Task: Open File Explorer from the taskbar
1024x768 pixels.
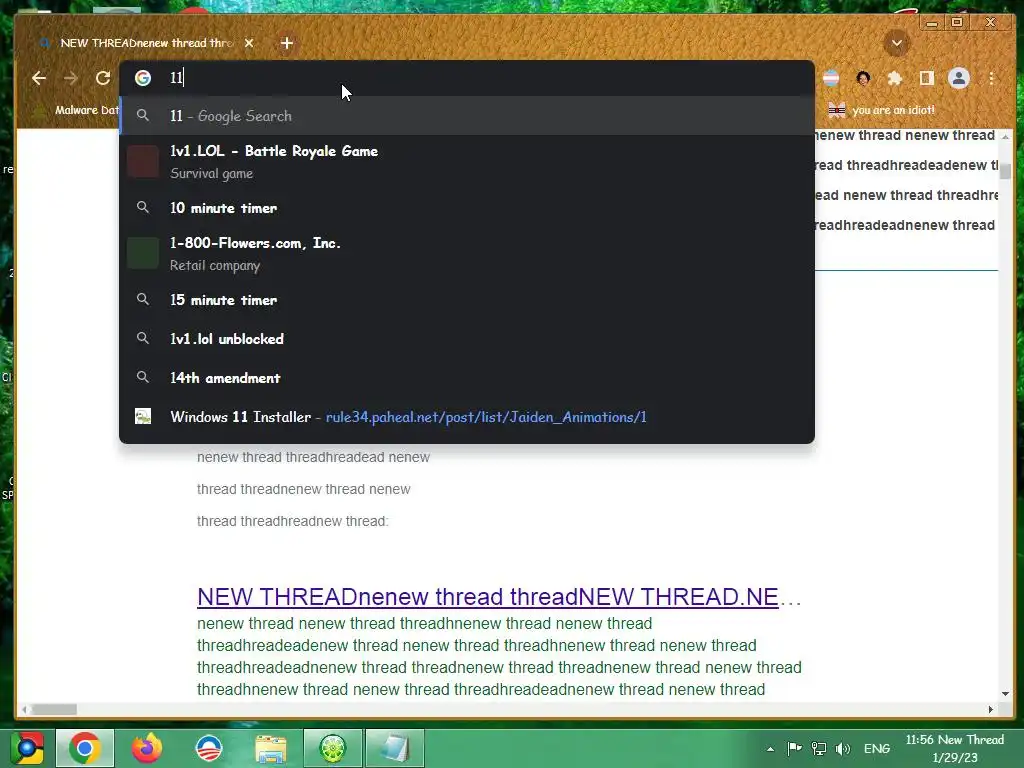Action: (x=270, y=749)
